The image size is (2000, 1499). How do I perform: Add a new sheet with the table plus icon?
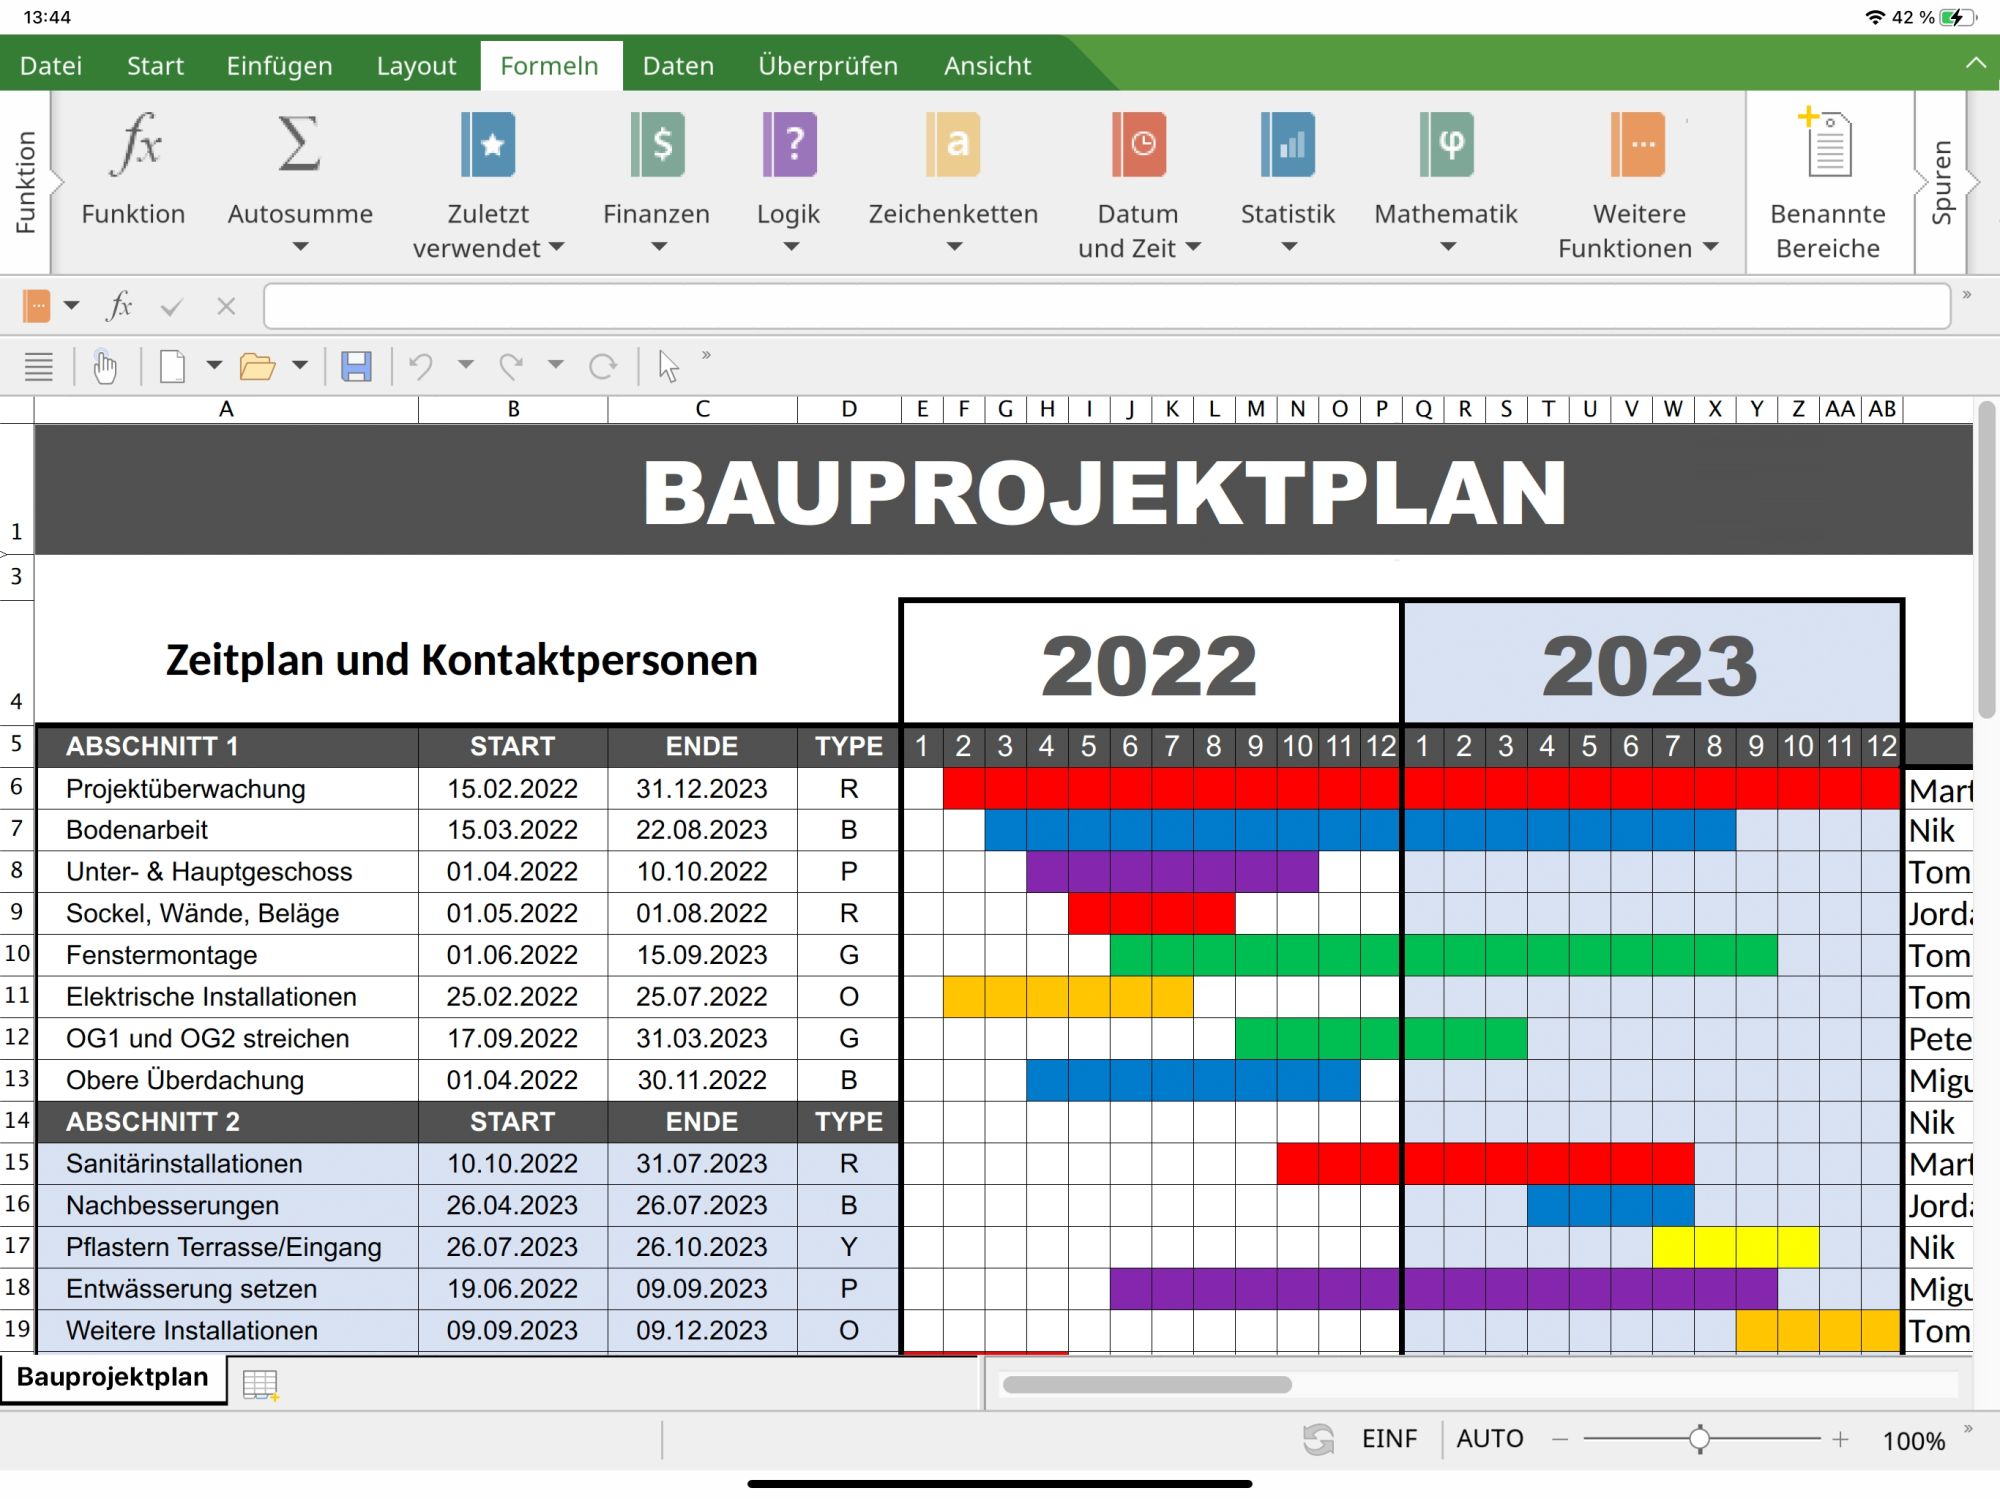pos(260,1385)
